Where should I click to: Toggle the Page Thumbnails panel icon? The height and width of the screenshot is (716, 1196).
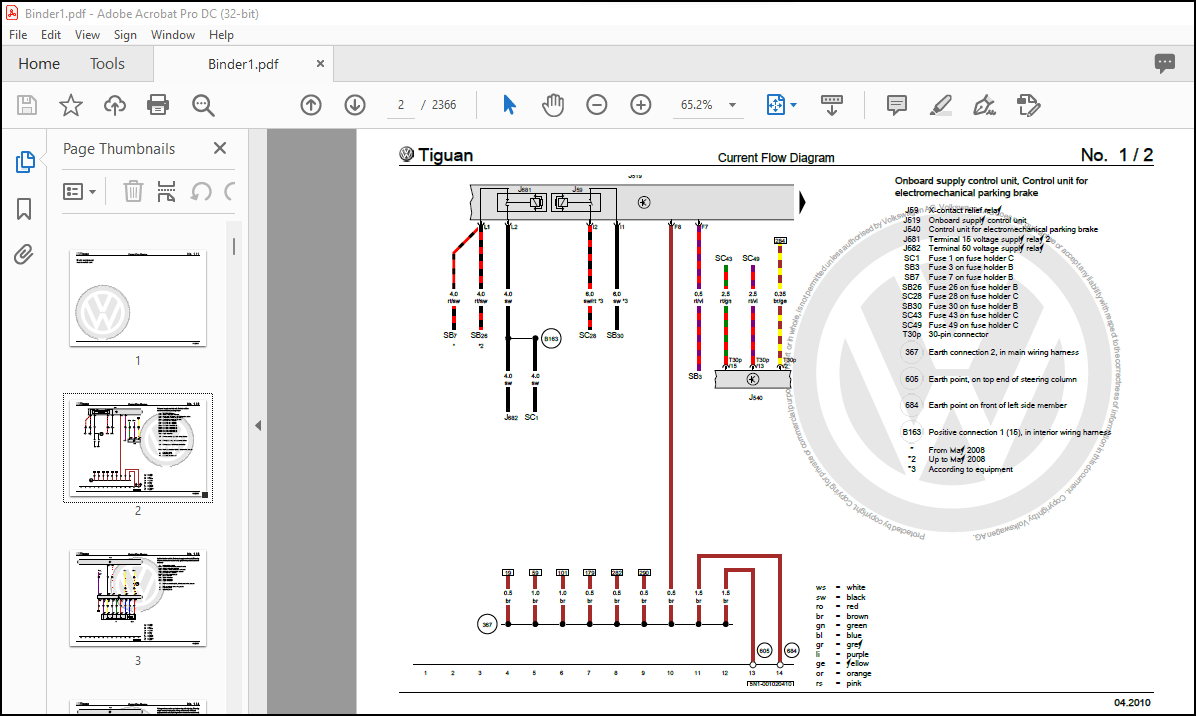point(24,162)
